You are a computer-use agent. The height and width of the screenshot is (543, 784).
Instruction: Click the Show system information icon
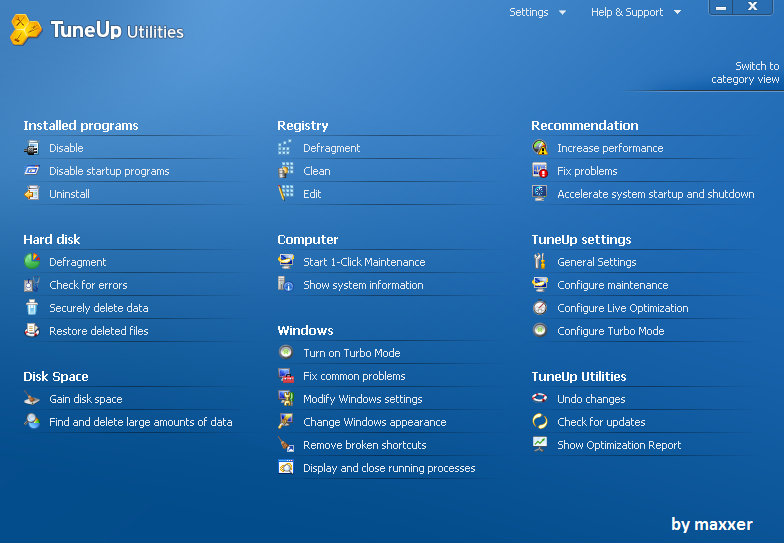(x=286, y=284)
